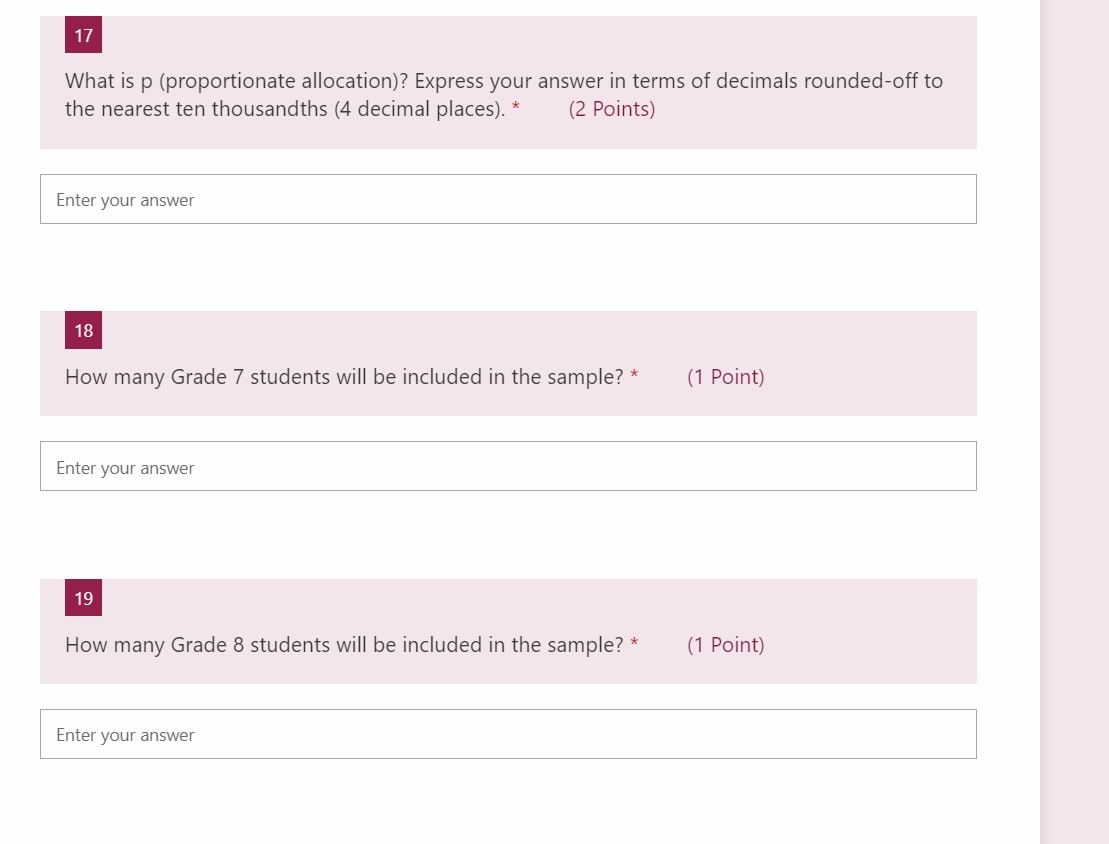The image size is (1109, 844).
Task: Click the answer field for question 18
Action: click(x=508, y=465)
